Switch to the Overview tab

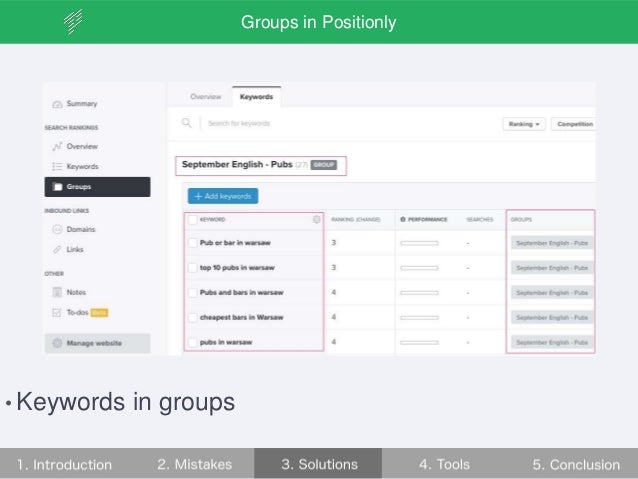[205, 97]
